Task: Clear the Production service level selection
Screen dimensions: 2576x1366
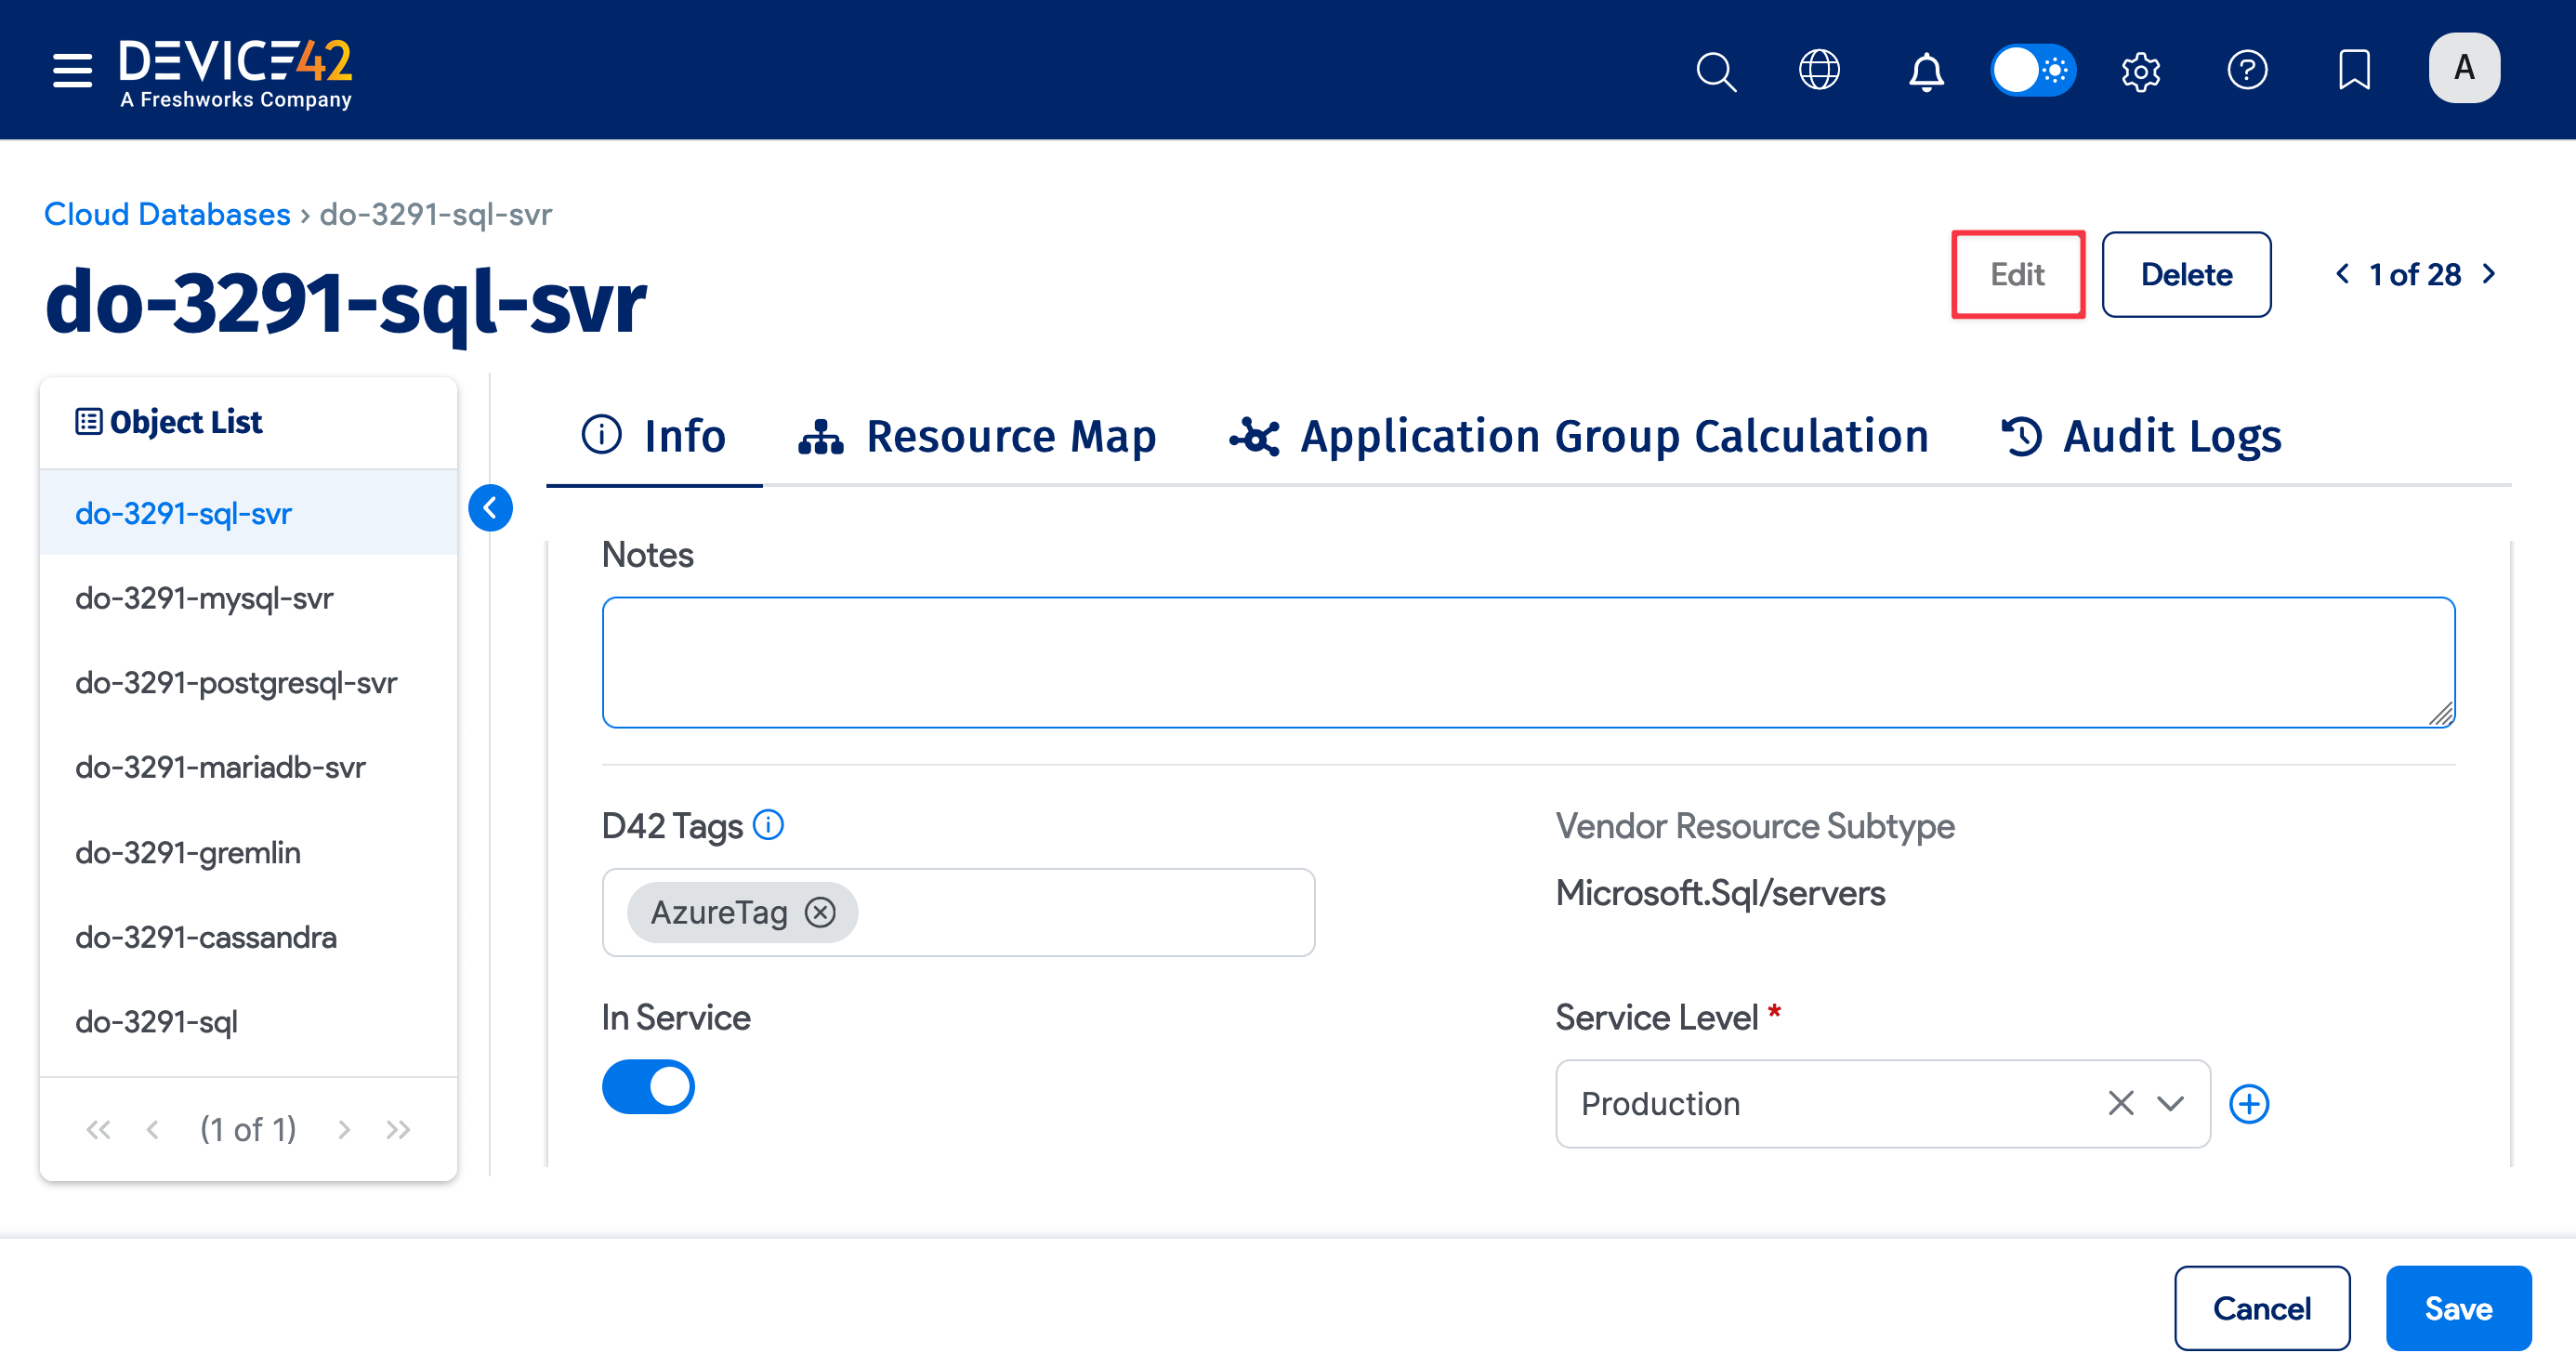Action: coord(2120,1104)
